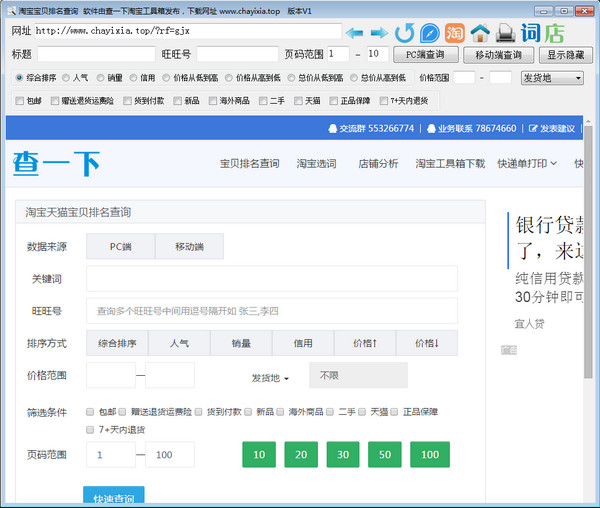Toggle the 7+天内退货 checkbox in top toolbar
This screenshot has height=508, width=600.
click(383, 101)
